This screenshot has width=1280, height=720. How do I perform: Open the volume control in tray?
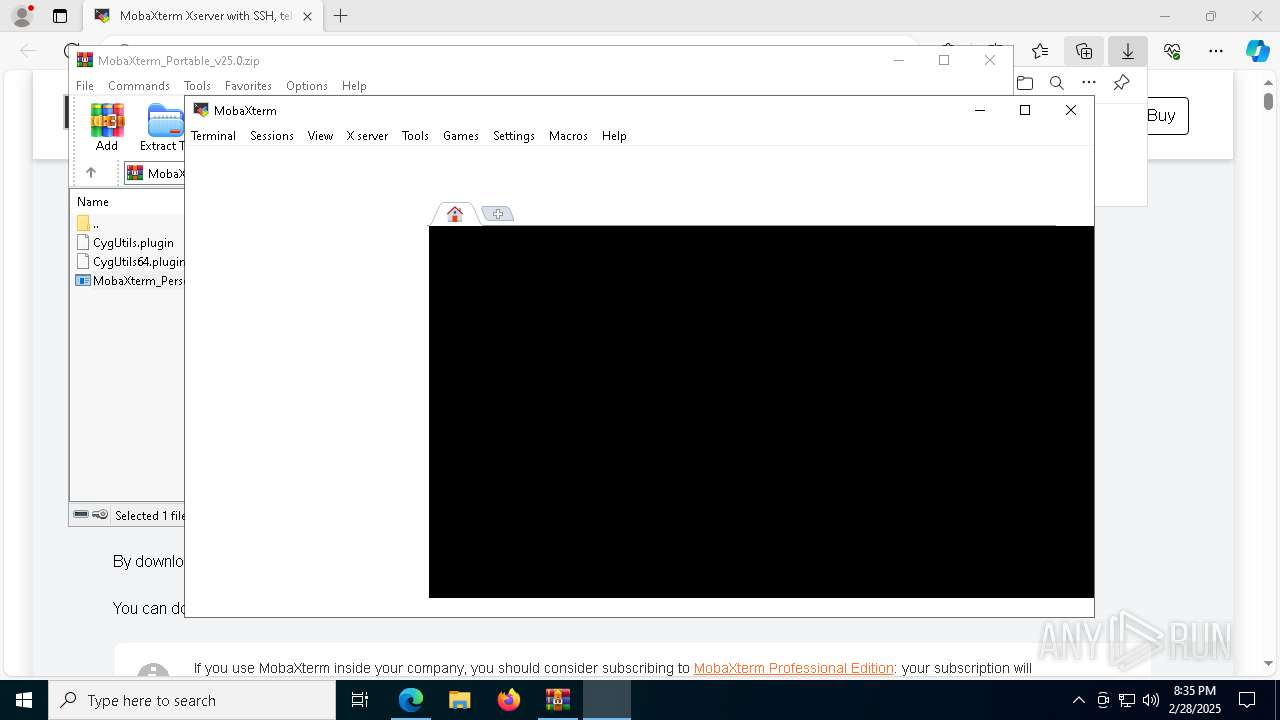click(x=1151, y=700)
